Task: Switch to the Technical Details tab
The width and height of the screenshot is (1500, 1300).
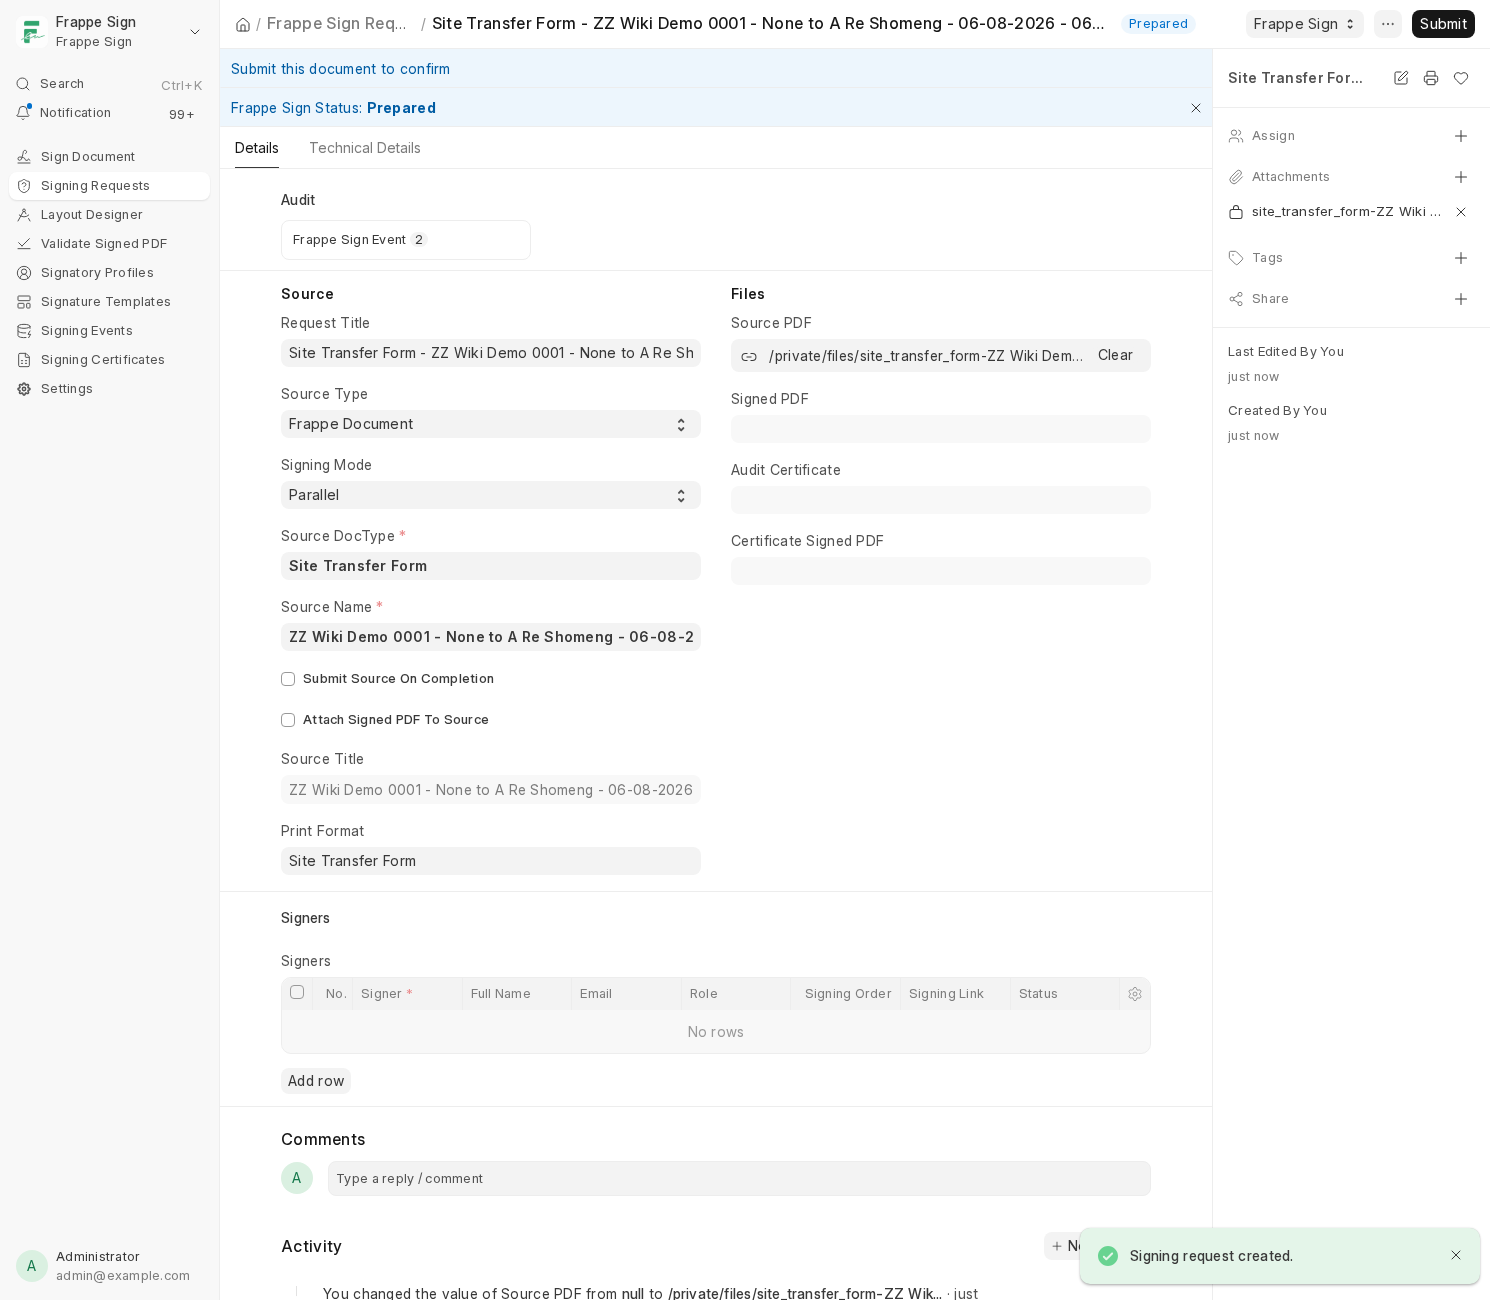Action: click(x=365, y=148)
